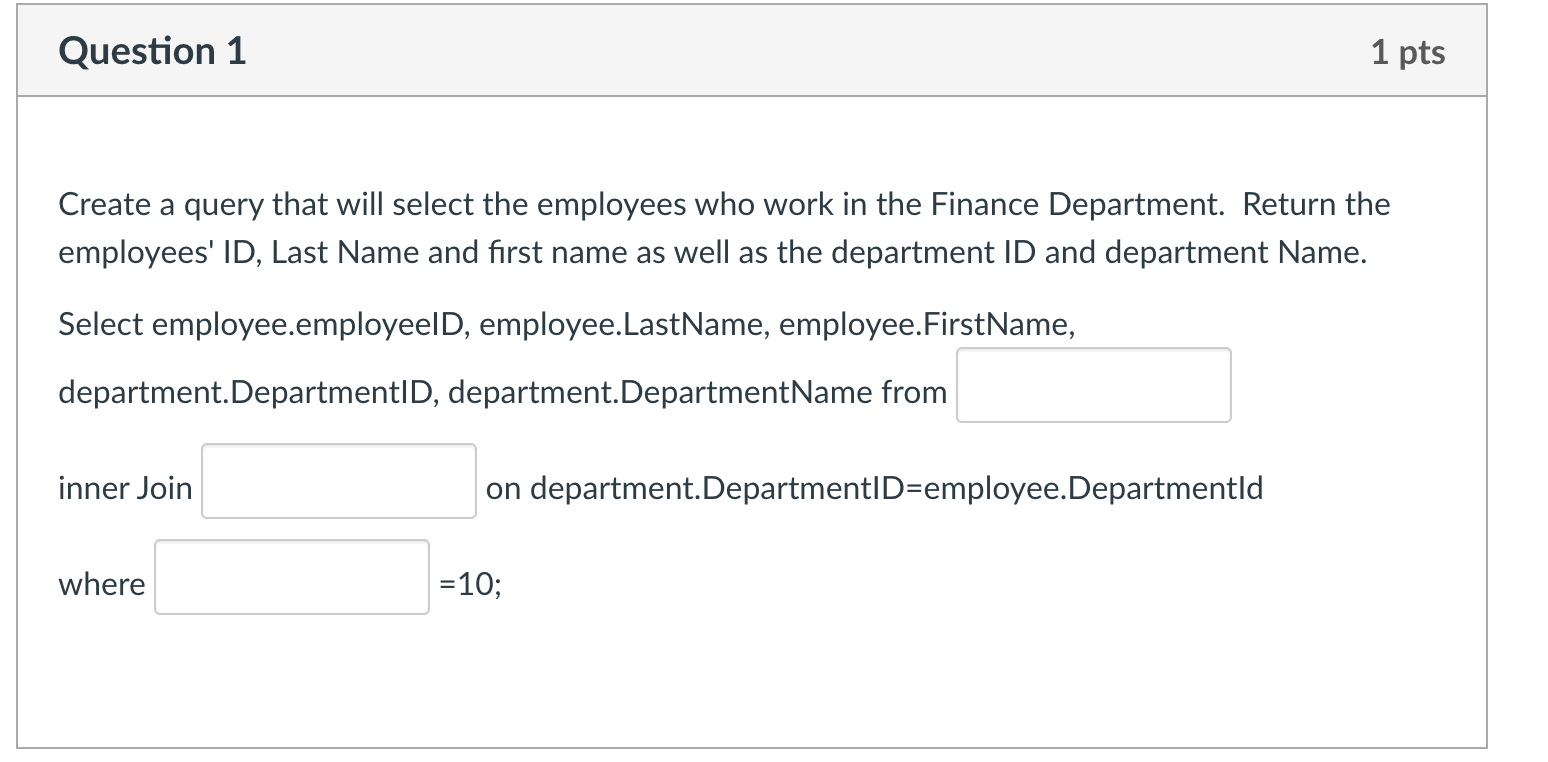1548x762 pixels.
Task: Select the Question 1 header text
Action: [152, 50]
